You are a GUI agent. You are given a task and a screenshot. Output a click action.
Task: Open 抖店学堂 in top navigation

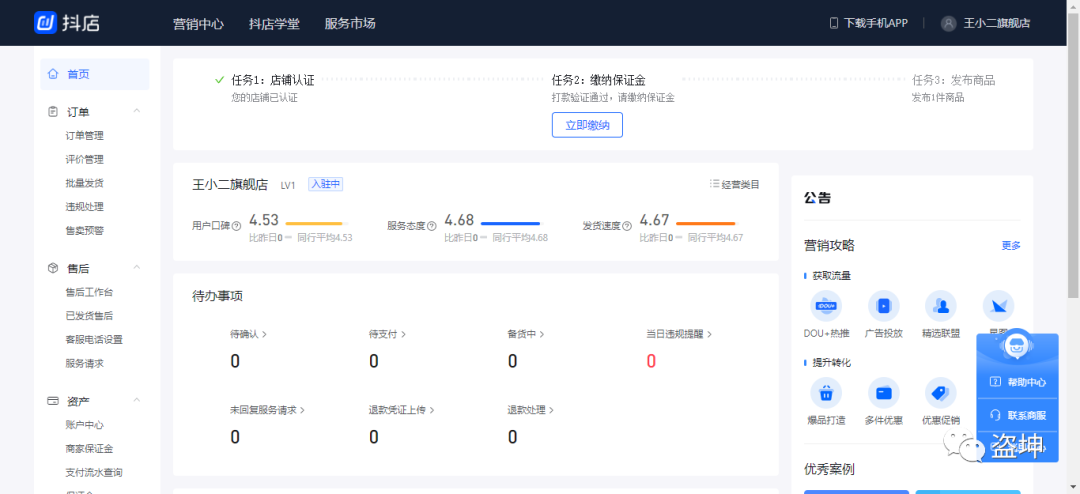pyautogui.click(x=274, y=23)
